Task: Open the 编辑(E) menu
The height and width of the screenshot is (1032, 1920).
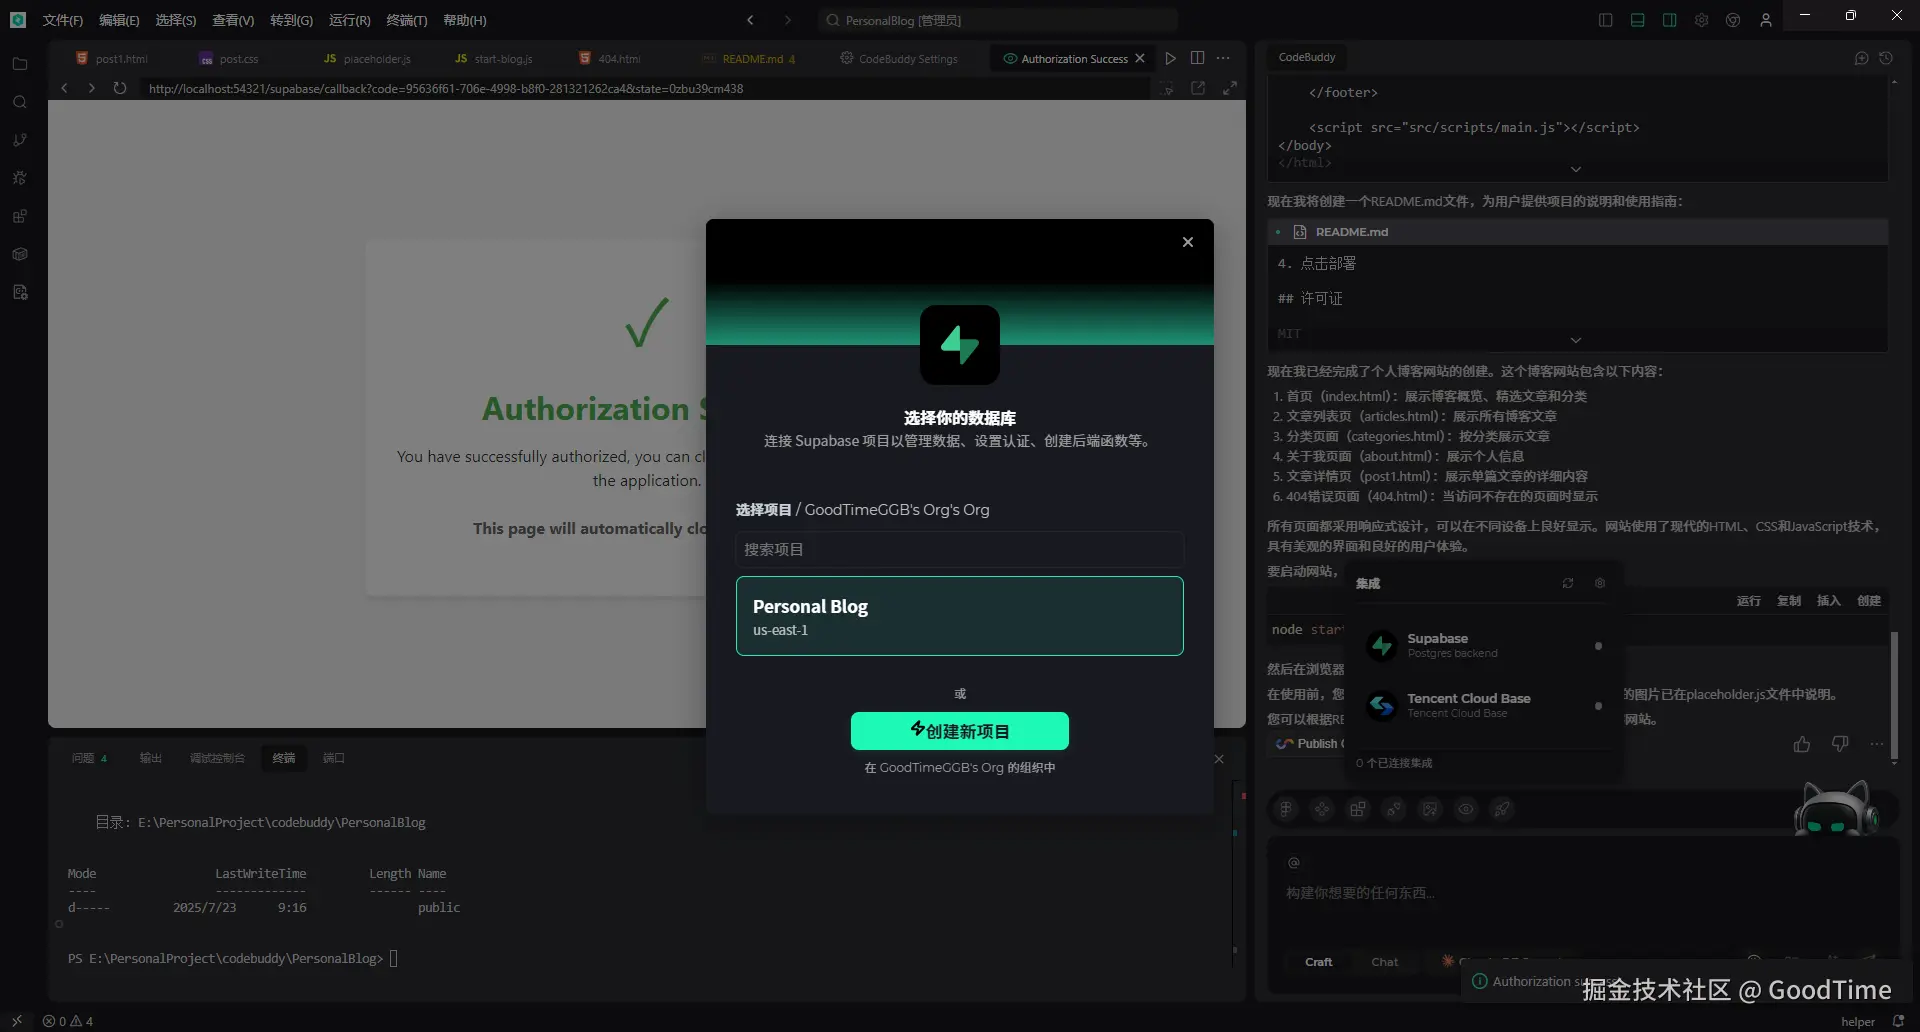Action: [119, 20]
